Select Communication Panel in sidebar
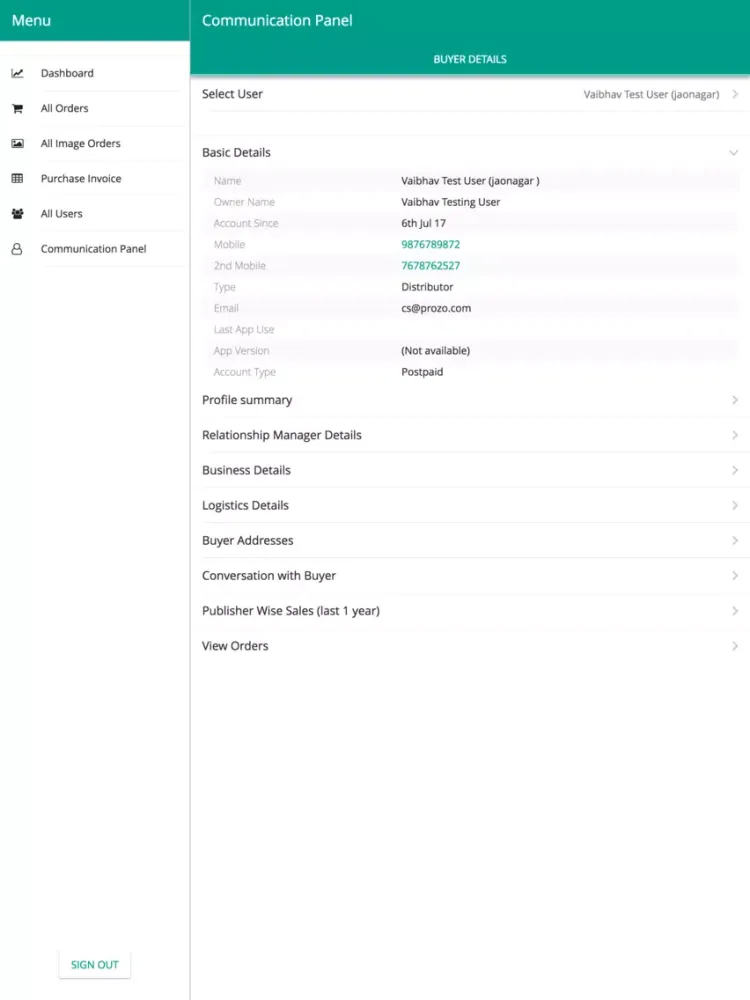 pos(94,249)
